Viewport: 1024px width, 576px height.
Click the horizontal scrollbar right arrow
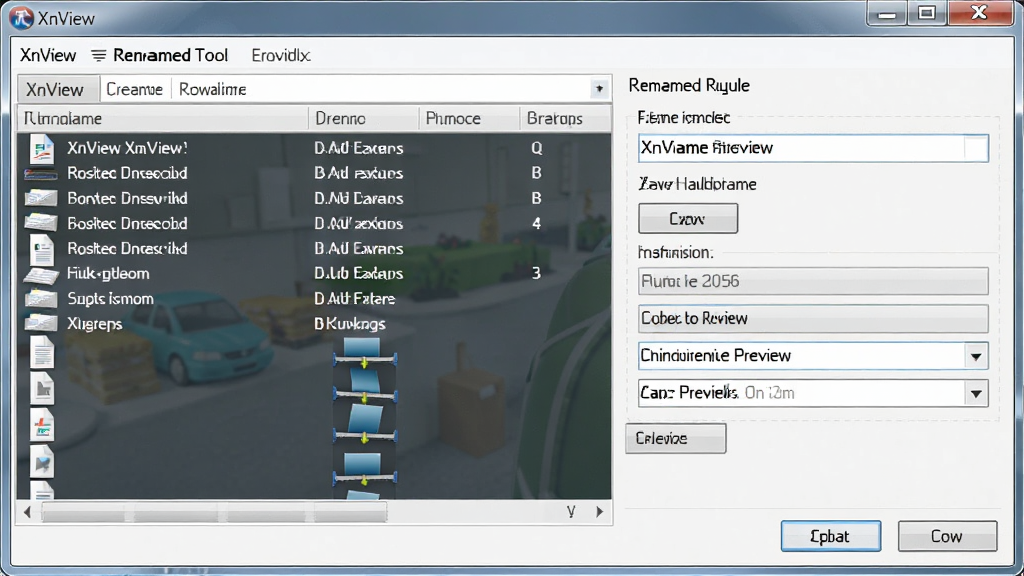coord(599,512)
